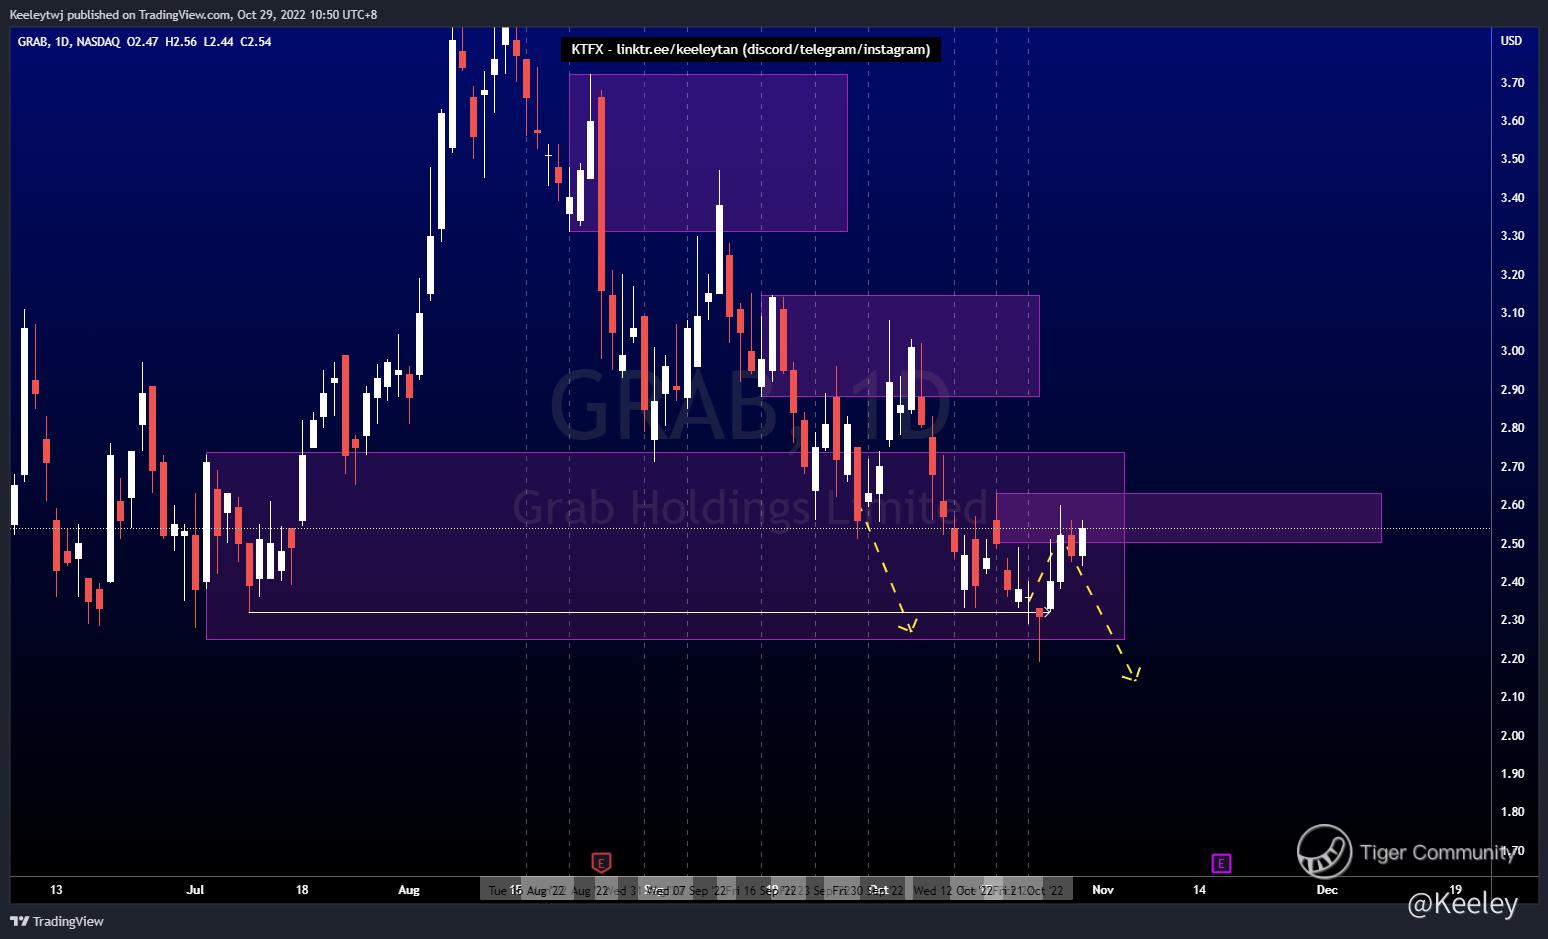1548x939 pixels.
Task: Click the red earnings E marker
Action: pyautogui.click(x=601, y=862)
